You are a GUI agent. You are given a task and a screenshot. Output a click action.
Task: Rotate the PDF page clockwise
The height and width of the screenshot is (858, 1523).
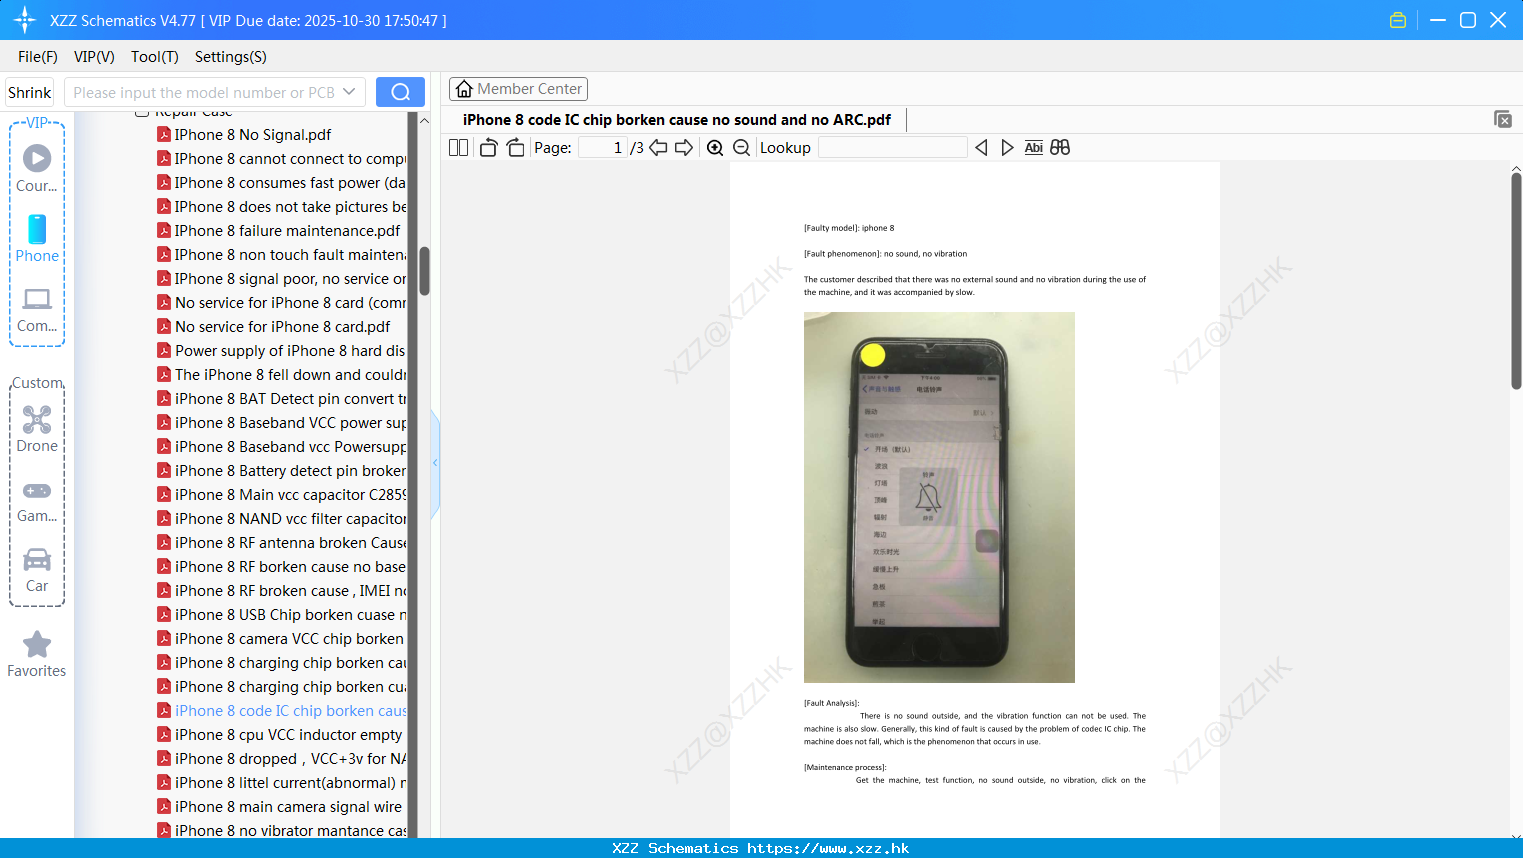515,148
